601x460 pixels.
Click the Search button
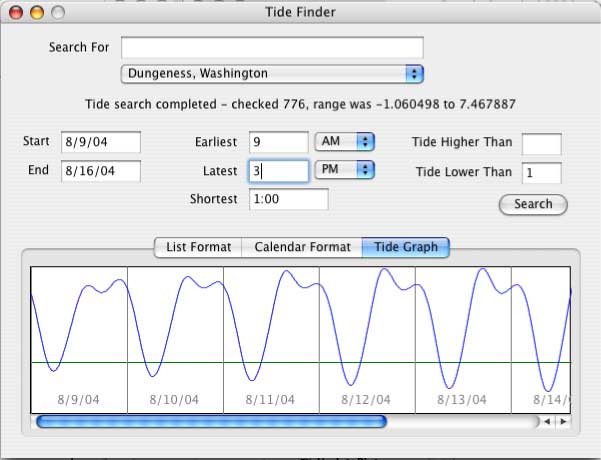533,204
